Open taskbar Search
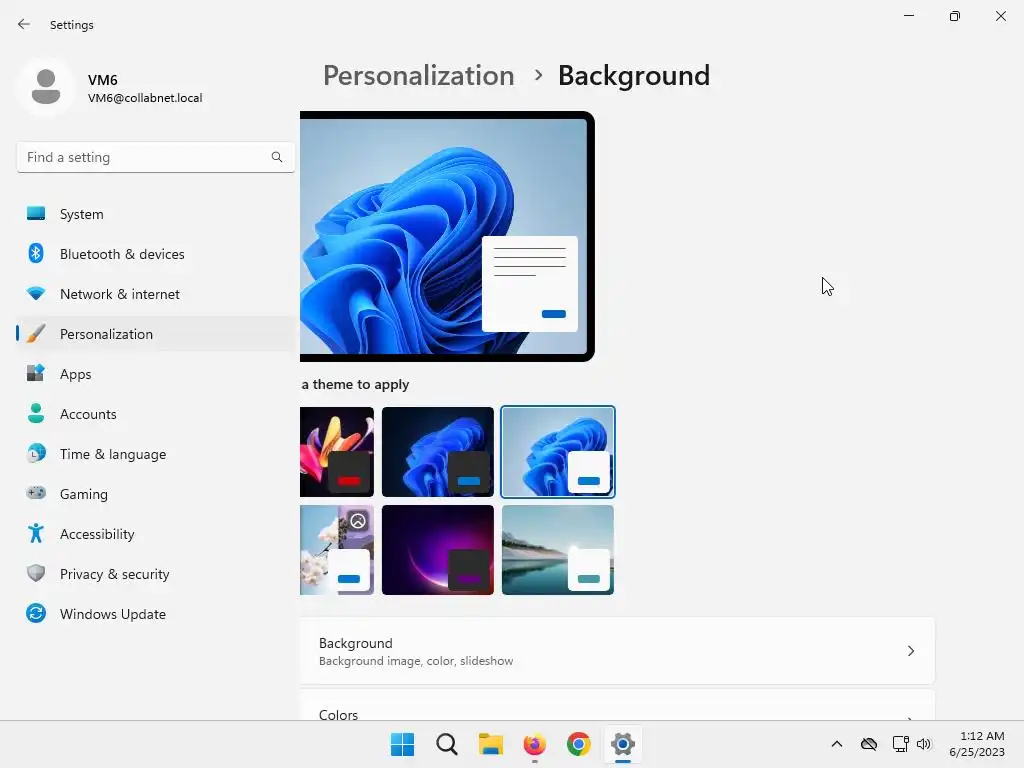The image size is (1024, 768). tap(447, 744)
